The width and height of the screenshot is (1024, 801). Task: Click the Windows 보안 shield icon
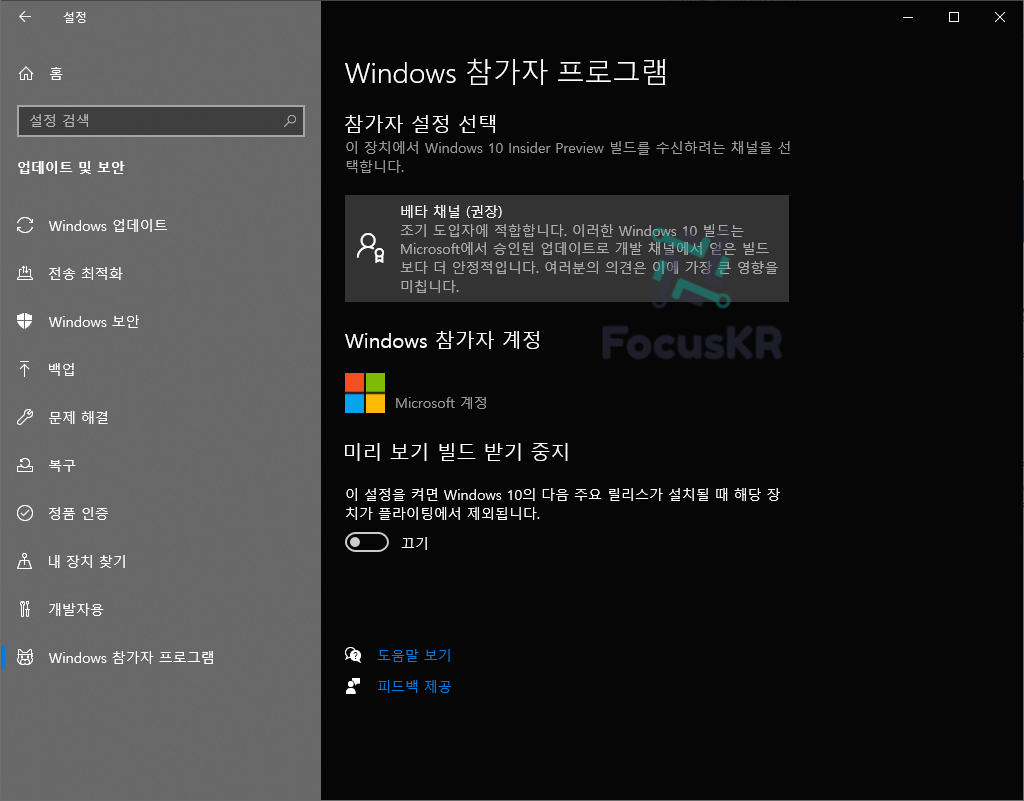tap(25, 321)
